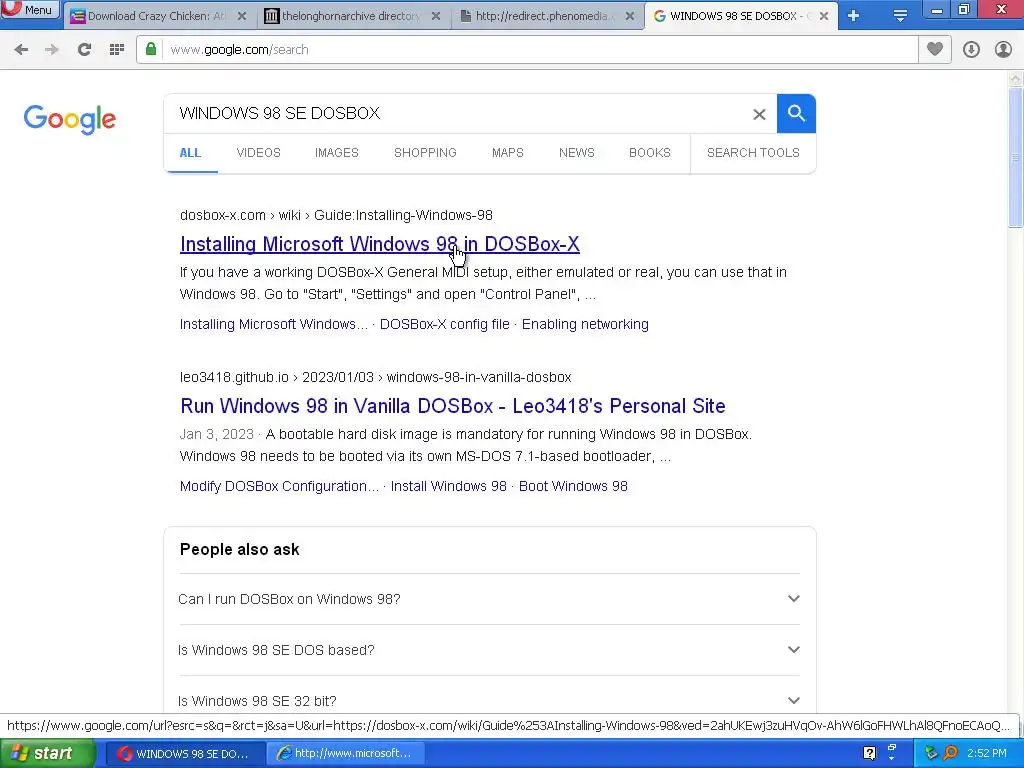Screen dimensions: 1024x768
Task: Expand 'Can I run DOSBox on Windows 98?'
Action: point(489,599)
